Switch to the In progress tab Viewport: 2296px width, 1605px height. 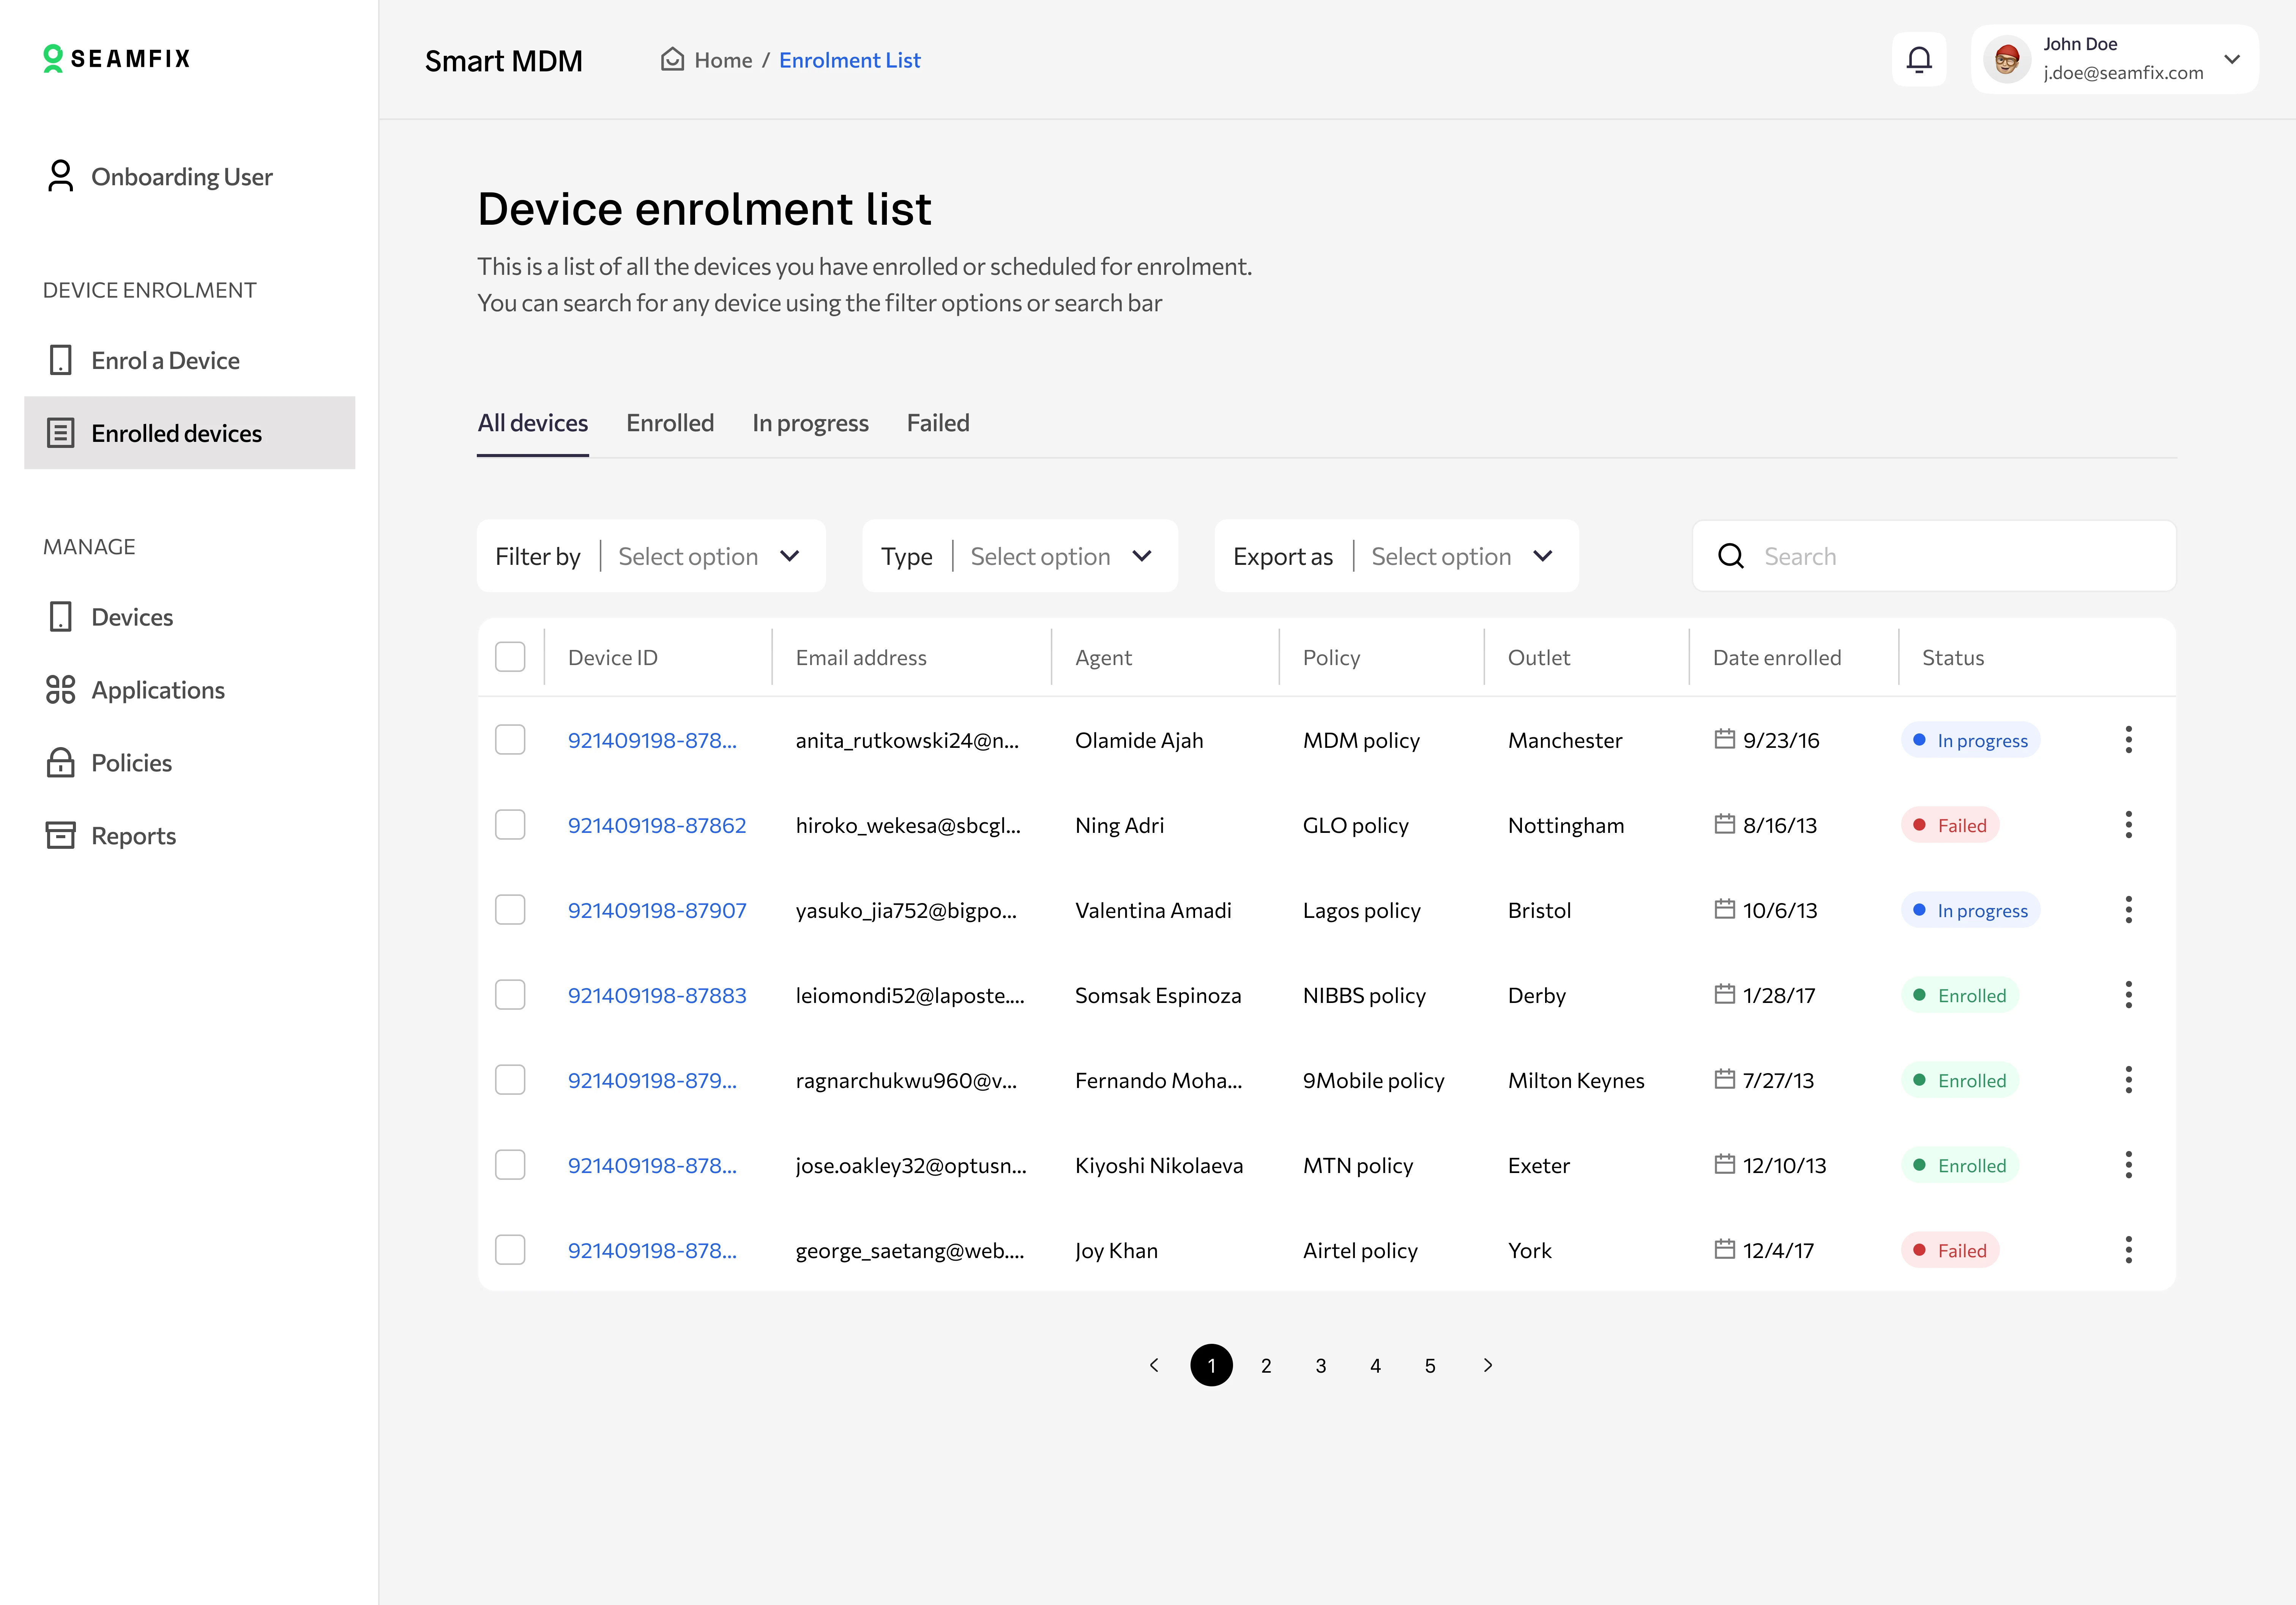(810, 423)
